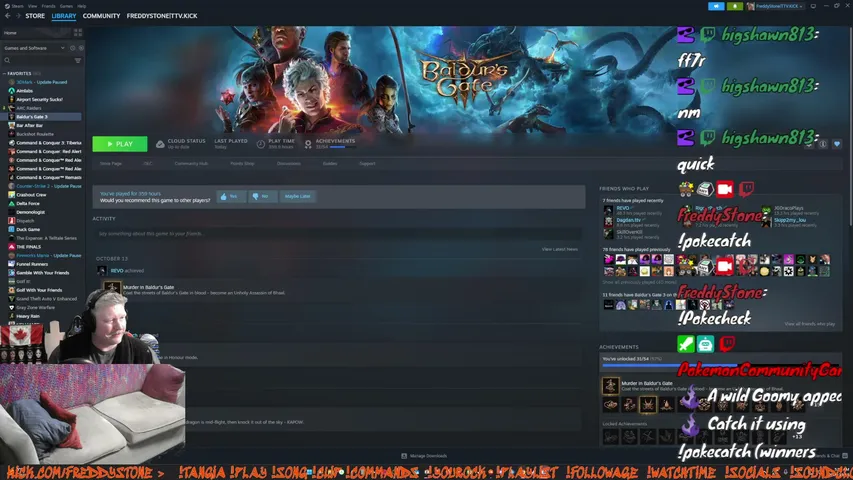This screenshot has height=480, width=853.
Task: Select THE FINALS in the library list
Action: click(x=28, y=247)
